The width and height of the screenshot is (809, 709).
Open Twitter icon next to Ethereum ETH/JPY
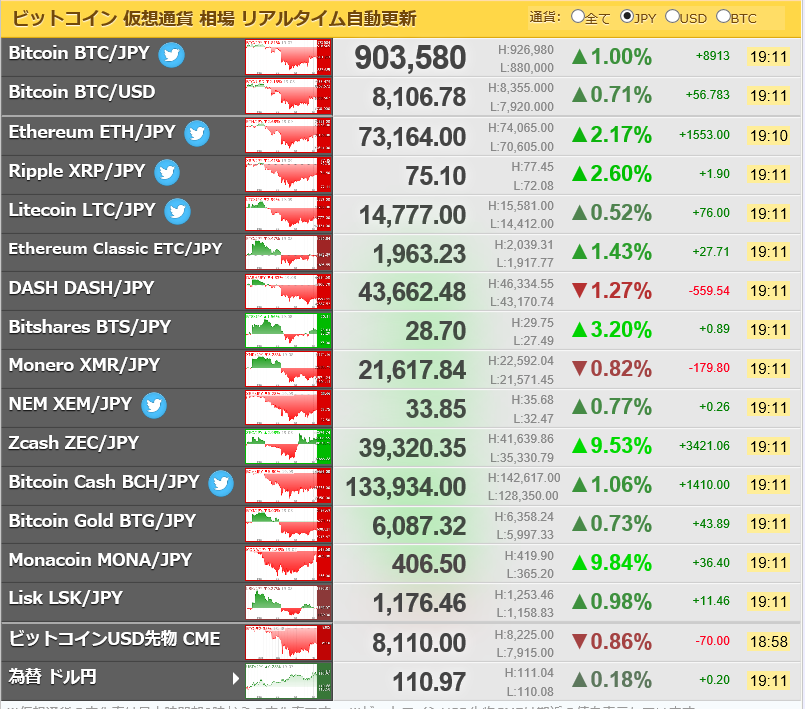(196, 133)
